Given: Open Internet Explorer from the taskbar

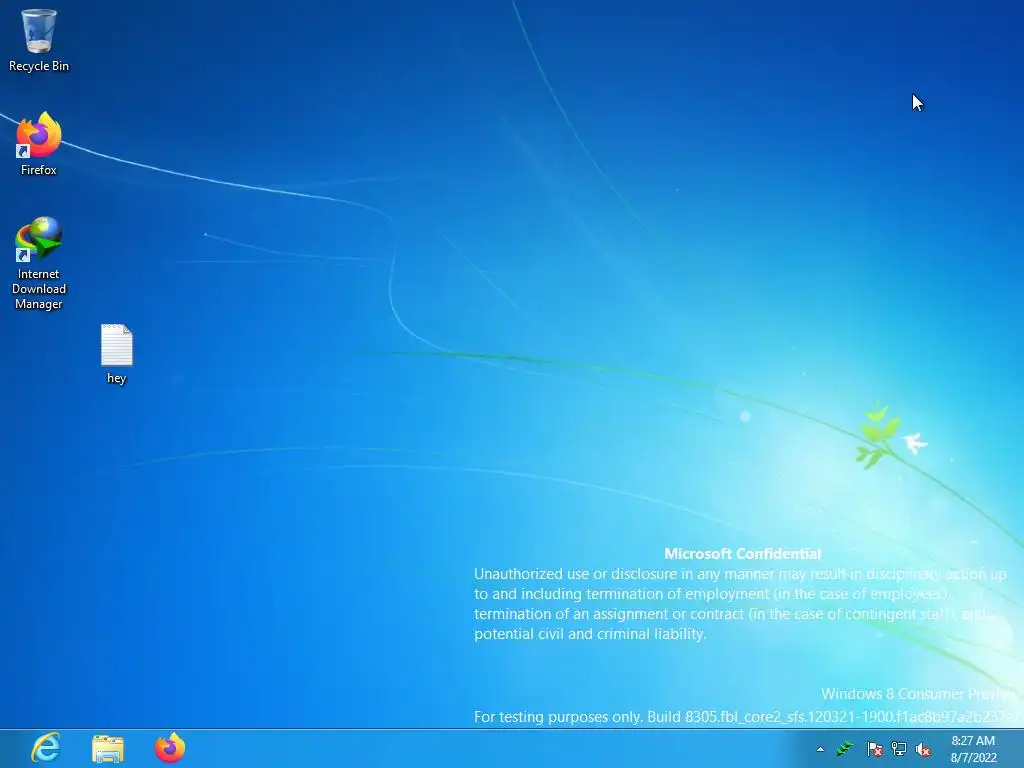Looking at the screenshot, I should pos(46,748).
